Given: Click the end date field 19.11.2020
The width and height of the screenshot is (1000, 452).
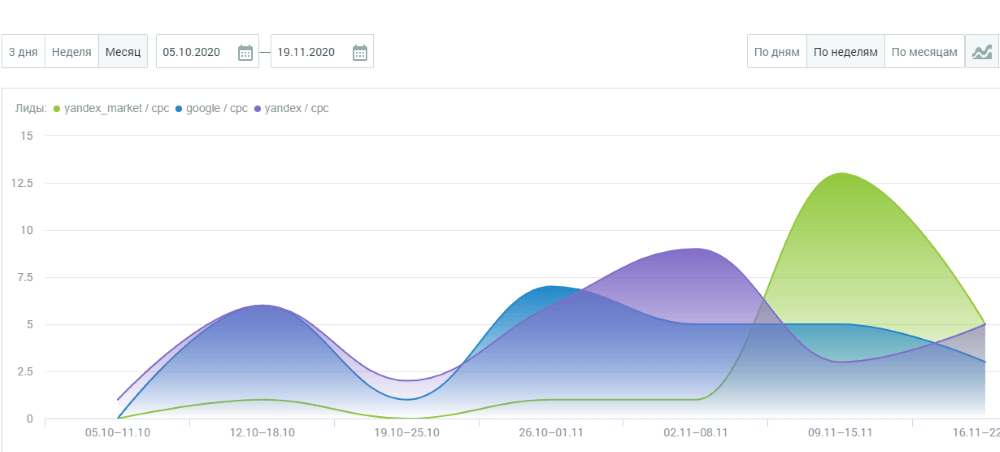Looking at the screenshot, I should (307, 52).
